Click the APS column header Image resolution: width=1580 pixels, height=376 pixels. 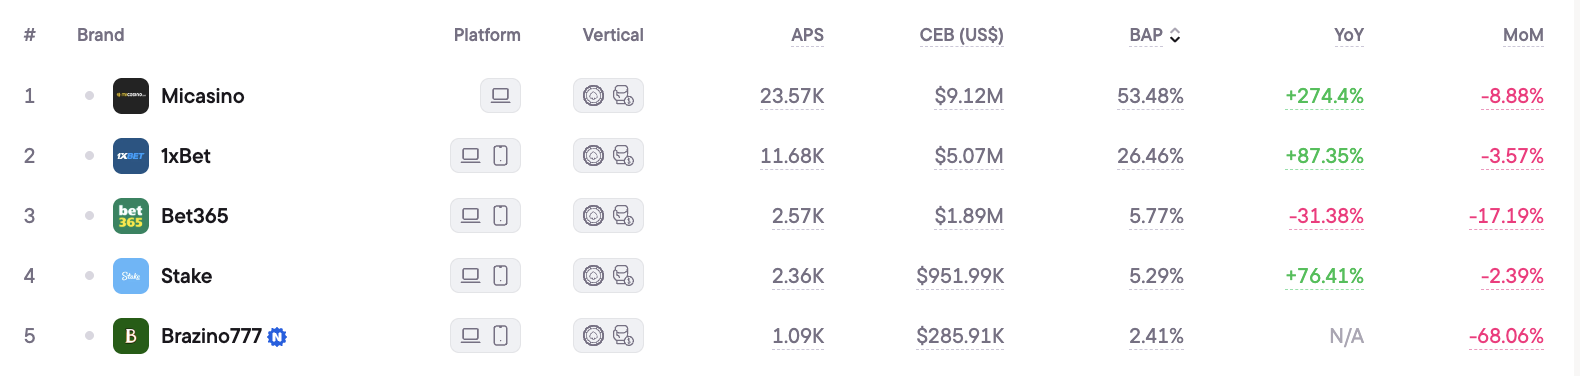[807, 35]
